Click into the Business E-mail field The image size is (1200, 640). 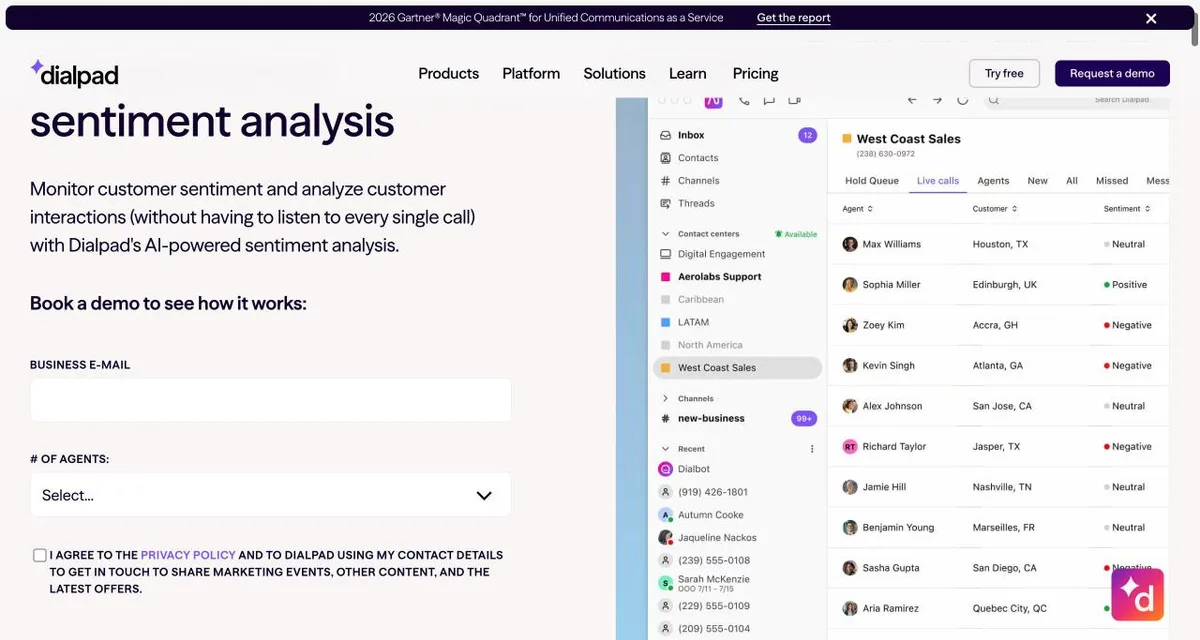pos(271,400)
